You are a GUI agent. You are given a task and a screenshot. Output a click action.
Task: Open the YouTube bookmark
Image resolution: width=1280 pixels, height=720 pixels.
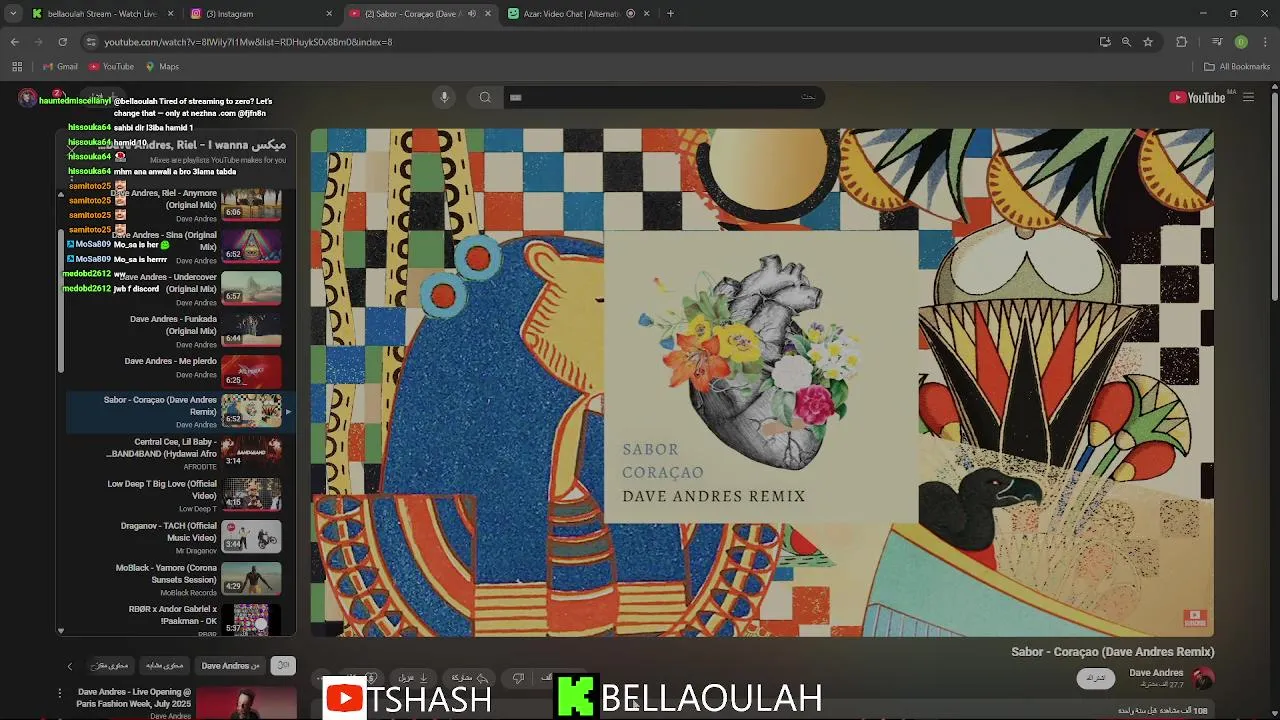pos(111,67)
